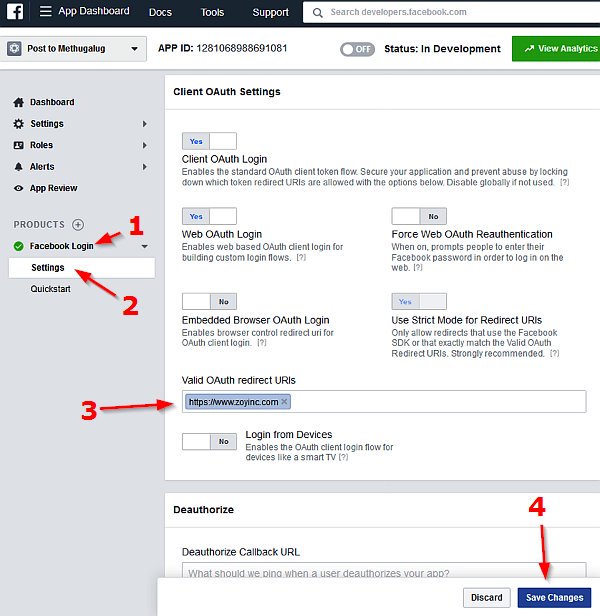This screenshot has width=600, height=616.
Task: Click the Alerts bell icon
Action: [18, 167]
